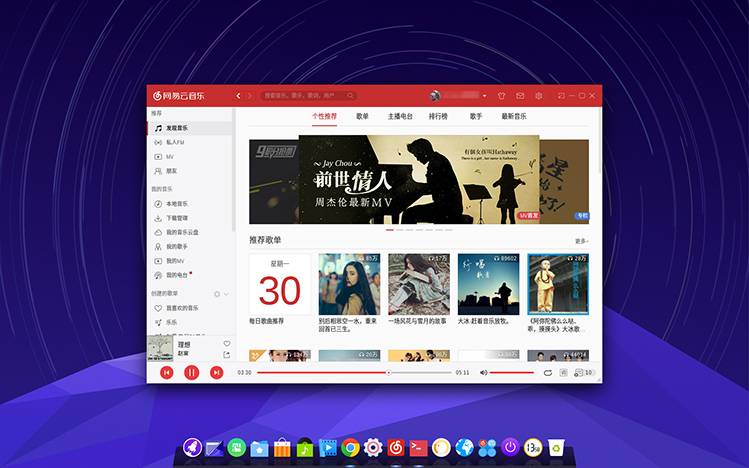749x468 pixels.
Task: Open 私人FM in the sidebar
Action: click(x=176, y=143)
